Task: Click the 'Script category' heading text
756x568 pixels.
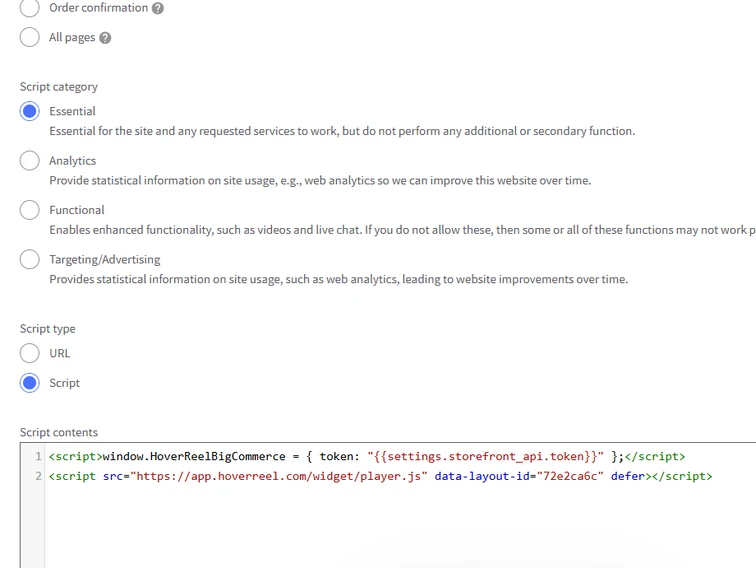Action: [x=59, y=87]
